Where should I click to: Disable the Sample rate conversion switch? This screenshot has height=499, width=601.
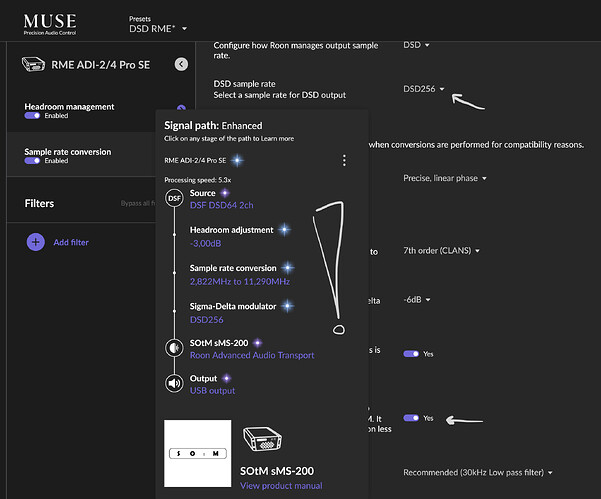pyautogui.click(x=32, y=161)
